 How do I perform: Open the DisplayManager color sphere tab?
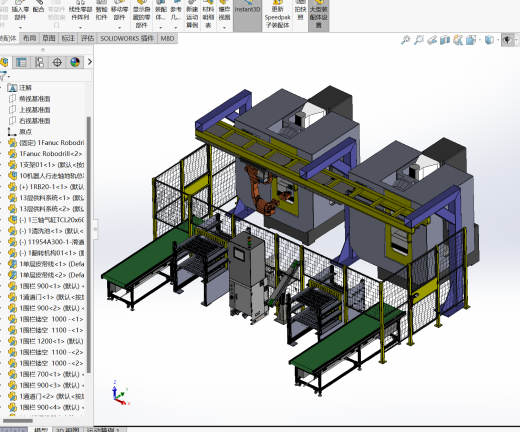tap(75, 62)
